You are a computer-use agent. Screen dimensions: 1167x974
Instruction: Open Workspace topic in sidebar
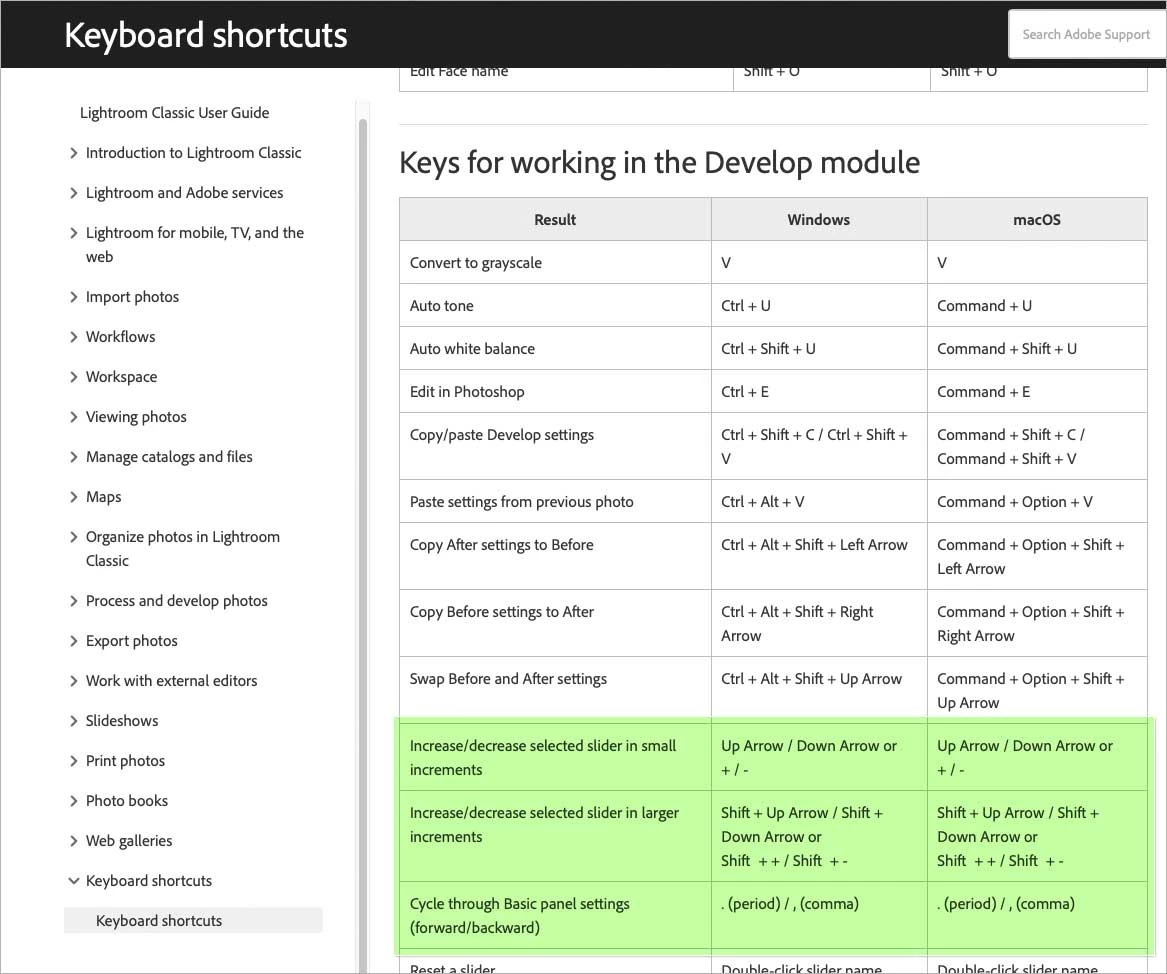click(121, 377)
